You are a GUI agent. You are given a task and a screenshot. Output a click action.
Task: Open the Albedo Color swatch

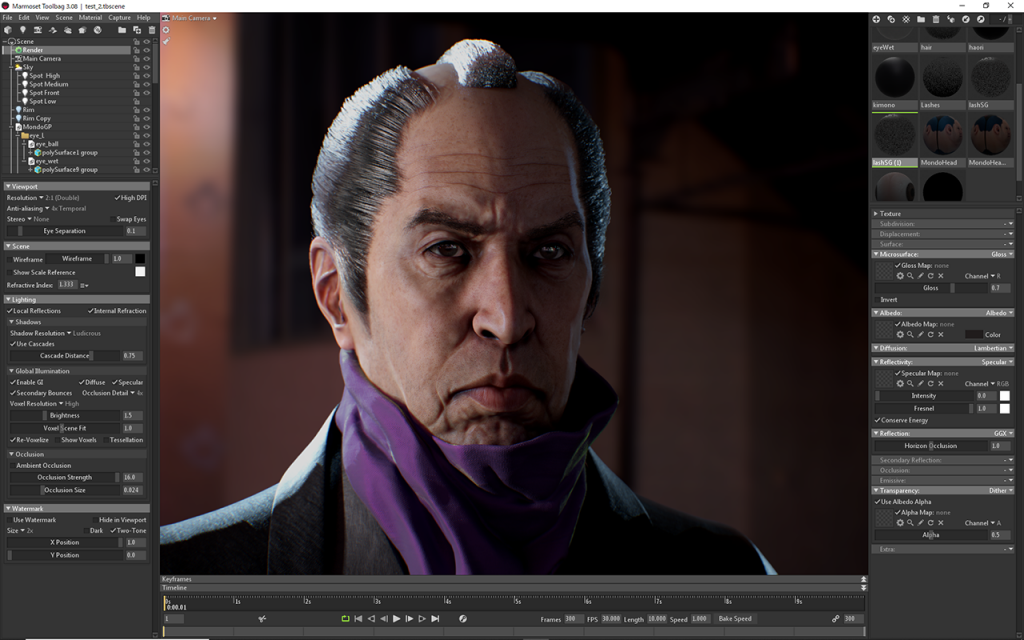(974, 334)
